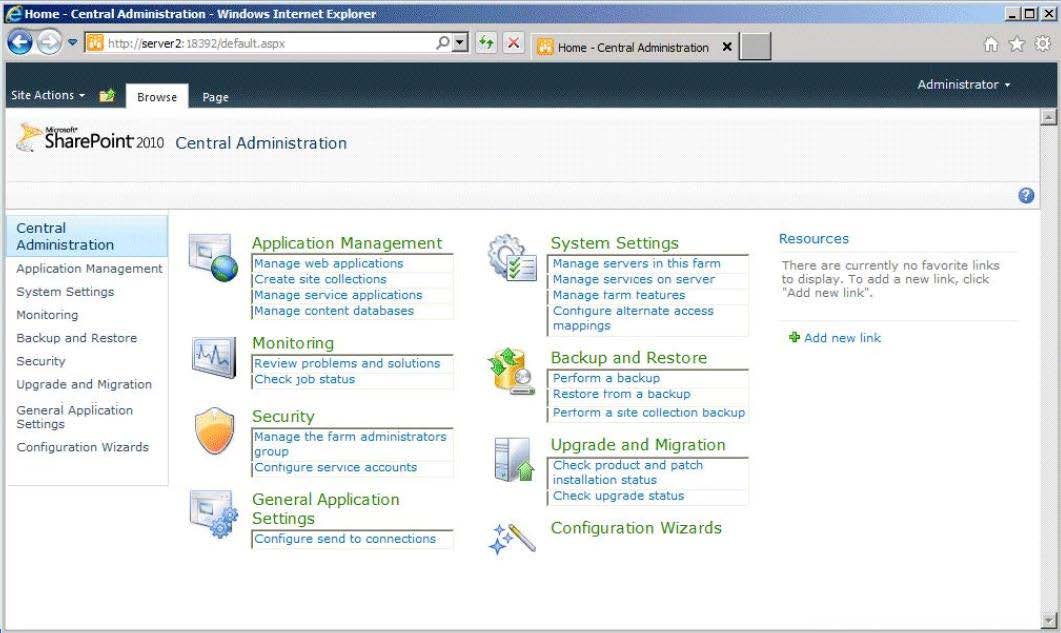Viewport: 1061px width, 633px height.
Task: Open Monitoring in left navigation
Action: pyautogui.click(x=47, y=315)
